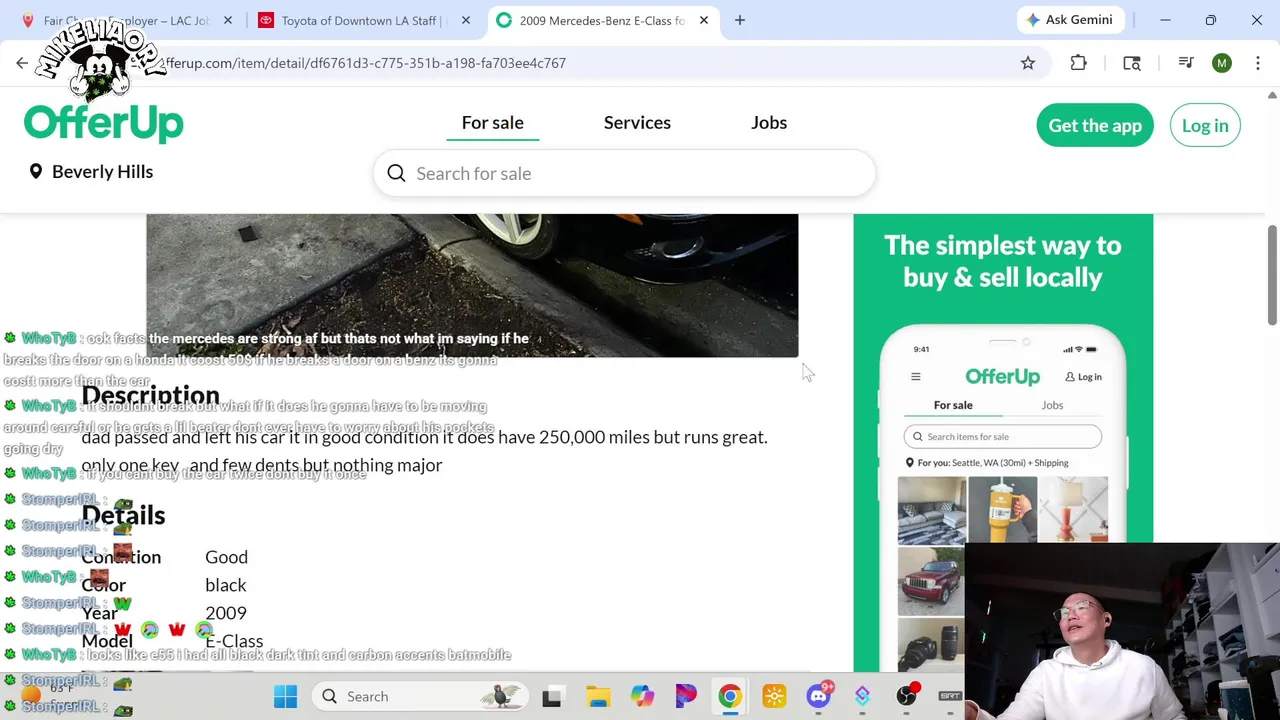Open the media control icon in the Chrome toolbar

(x=1186, y=63)
